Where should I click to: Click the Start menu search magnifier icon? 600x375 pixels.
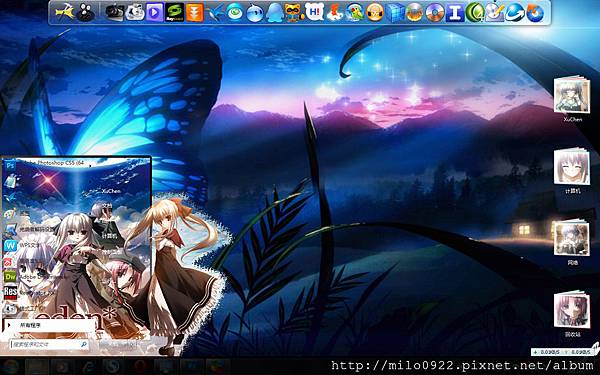pyautogui.click(x=84, y=344)
